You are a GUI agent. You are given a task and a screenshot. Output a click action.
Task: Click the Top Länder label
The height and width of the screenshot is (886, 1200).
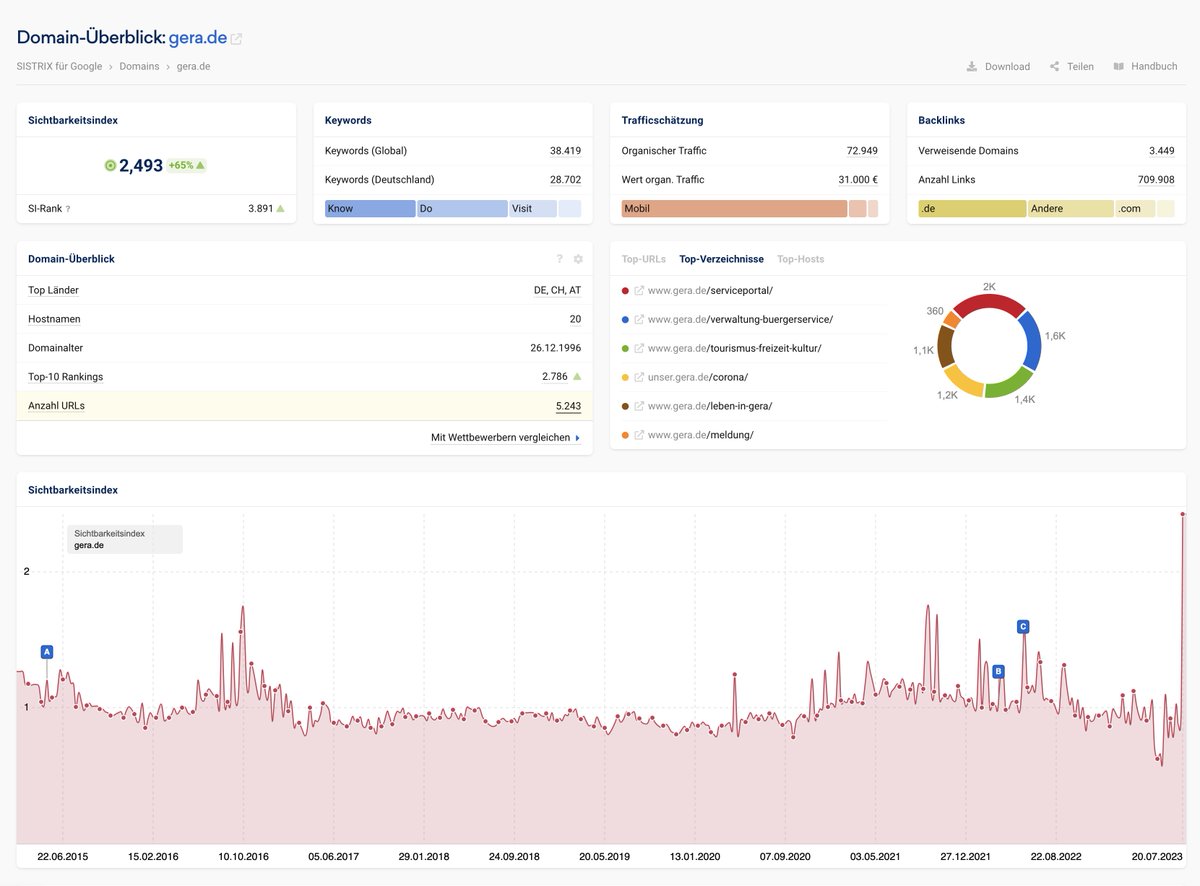[53, 290]
